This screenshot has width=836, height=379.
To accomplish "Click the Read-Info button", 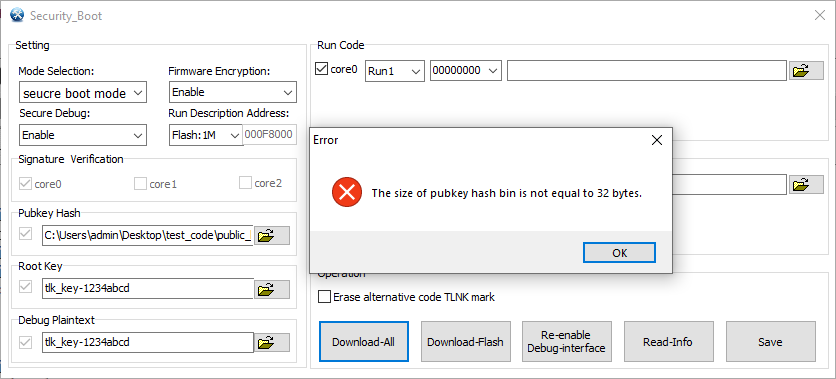I will (669, 342).
